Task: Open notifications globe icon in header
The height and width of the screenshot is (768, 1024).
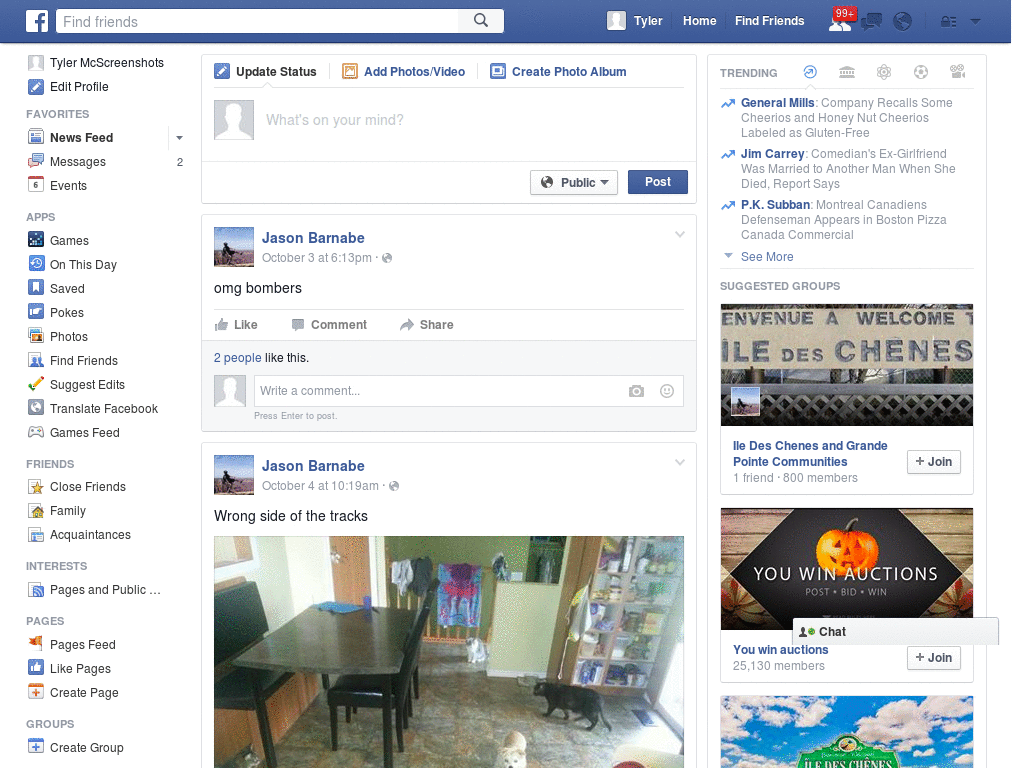Action: [x=903, y=22]
